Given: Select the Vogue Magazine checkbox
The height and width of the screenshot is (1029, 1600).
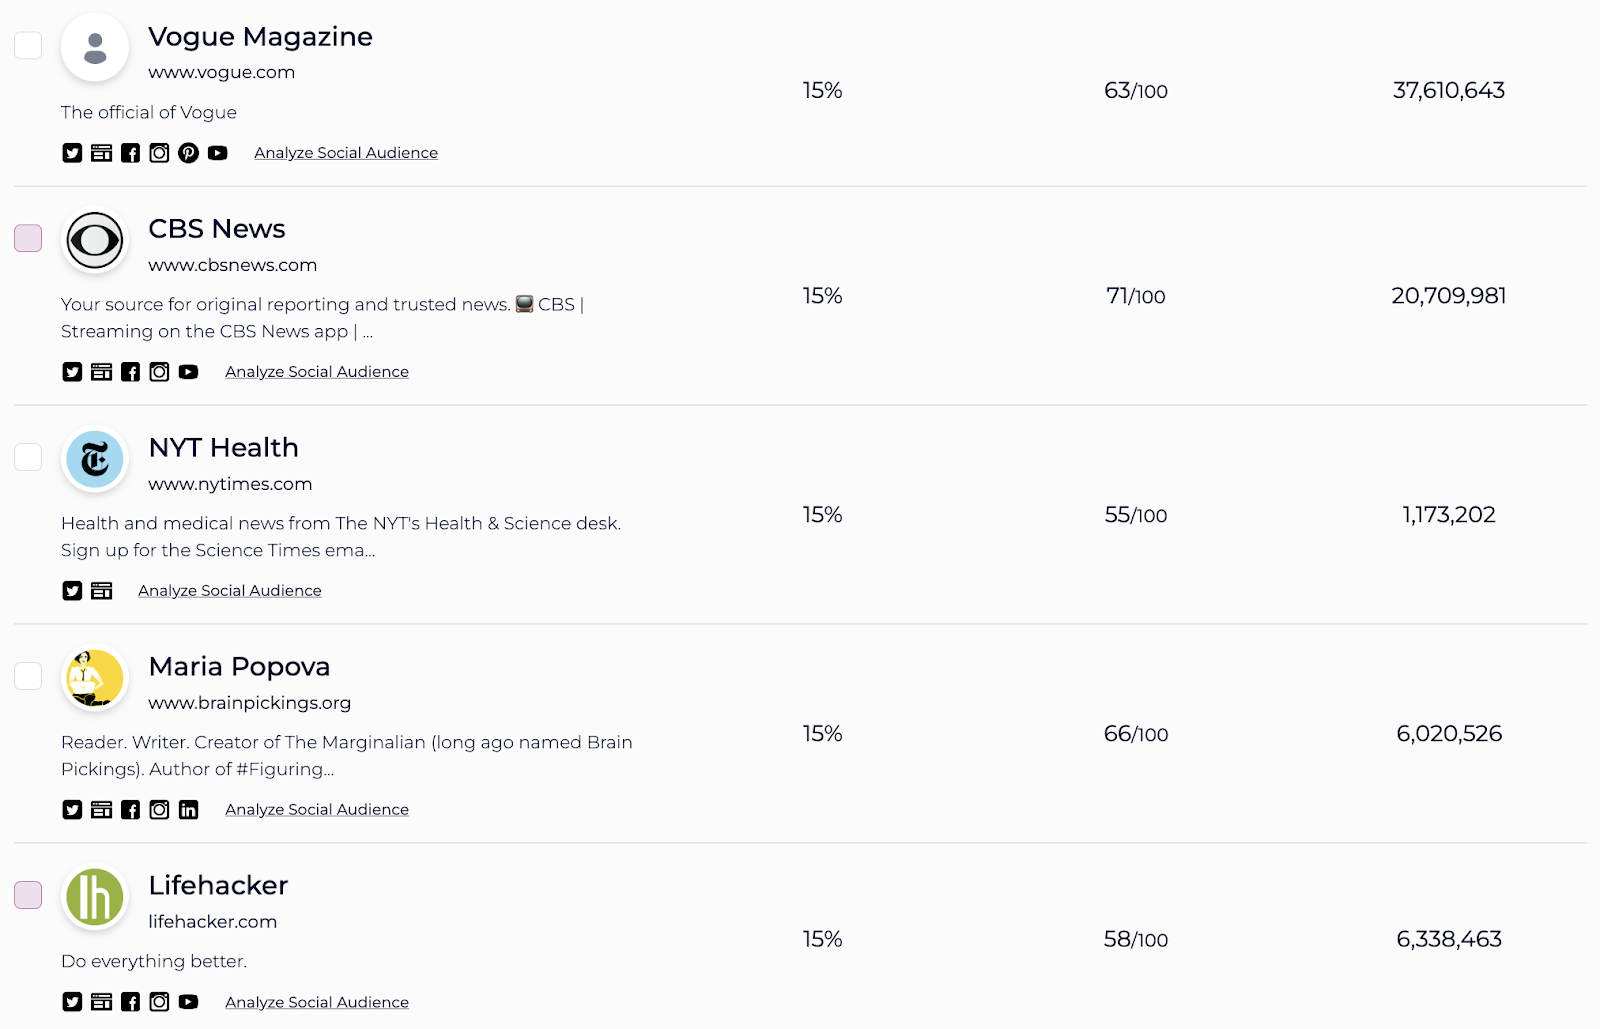Looking at the screenshot, I should coord(28,46).
